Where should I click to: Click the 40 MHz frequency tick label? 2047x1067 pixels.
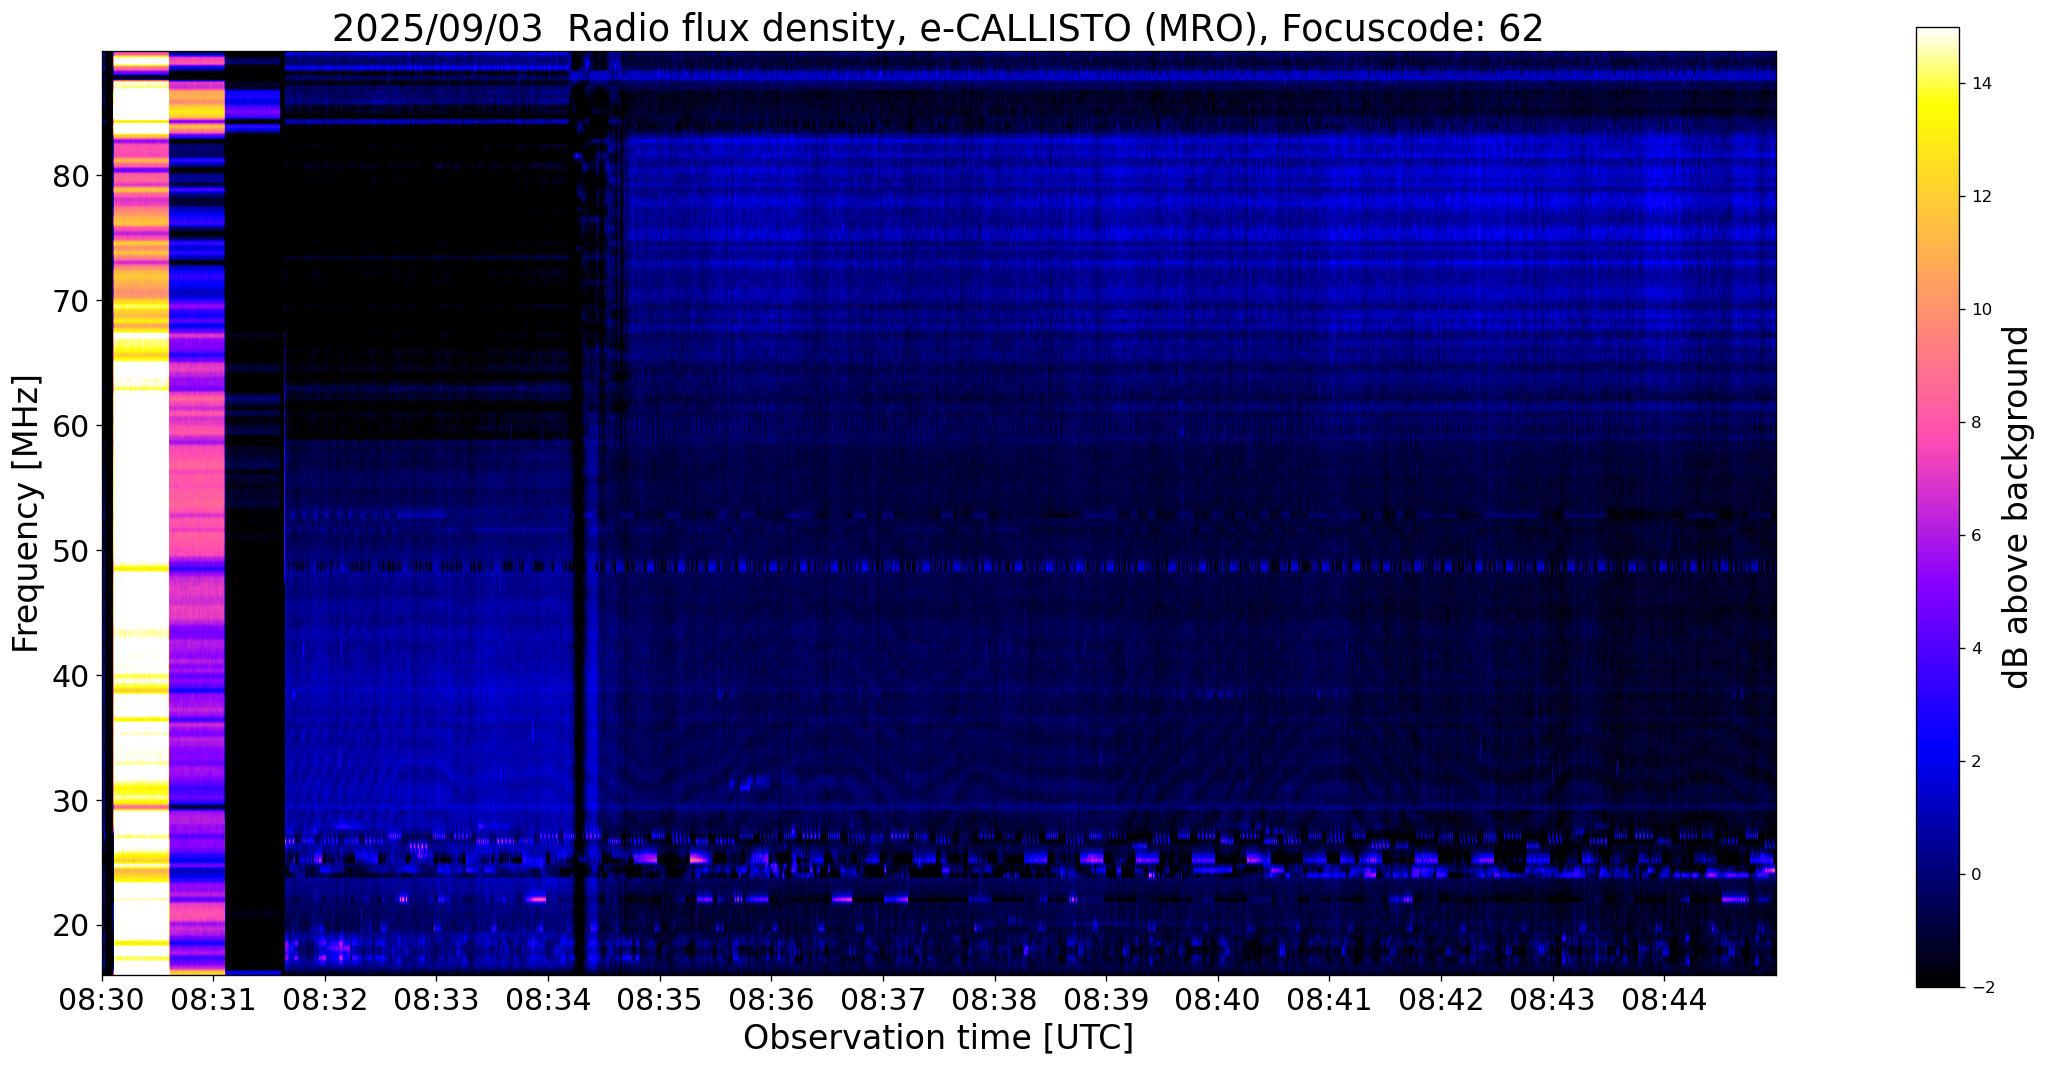tap(70, 676)
